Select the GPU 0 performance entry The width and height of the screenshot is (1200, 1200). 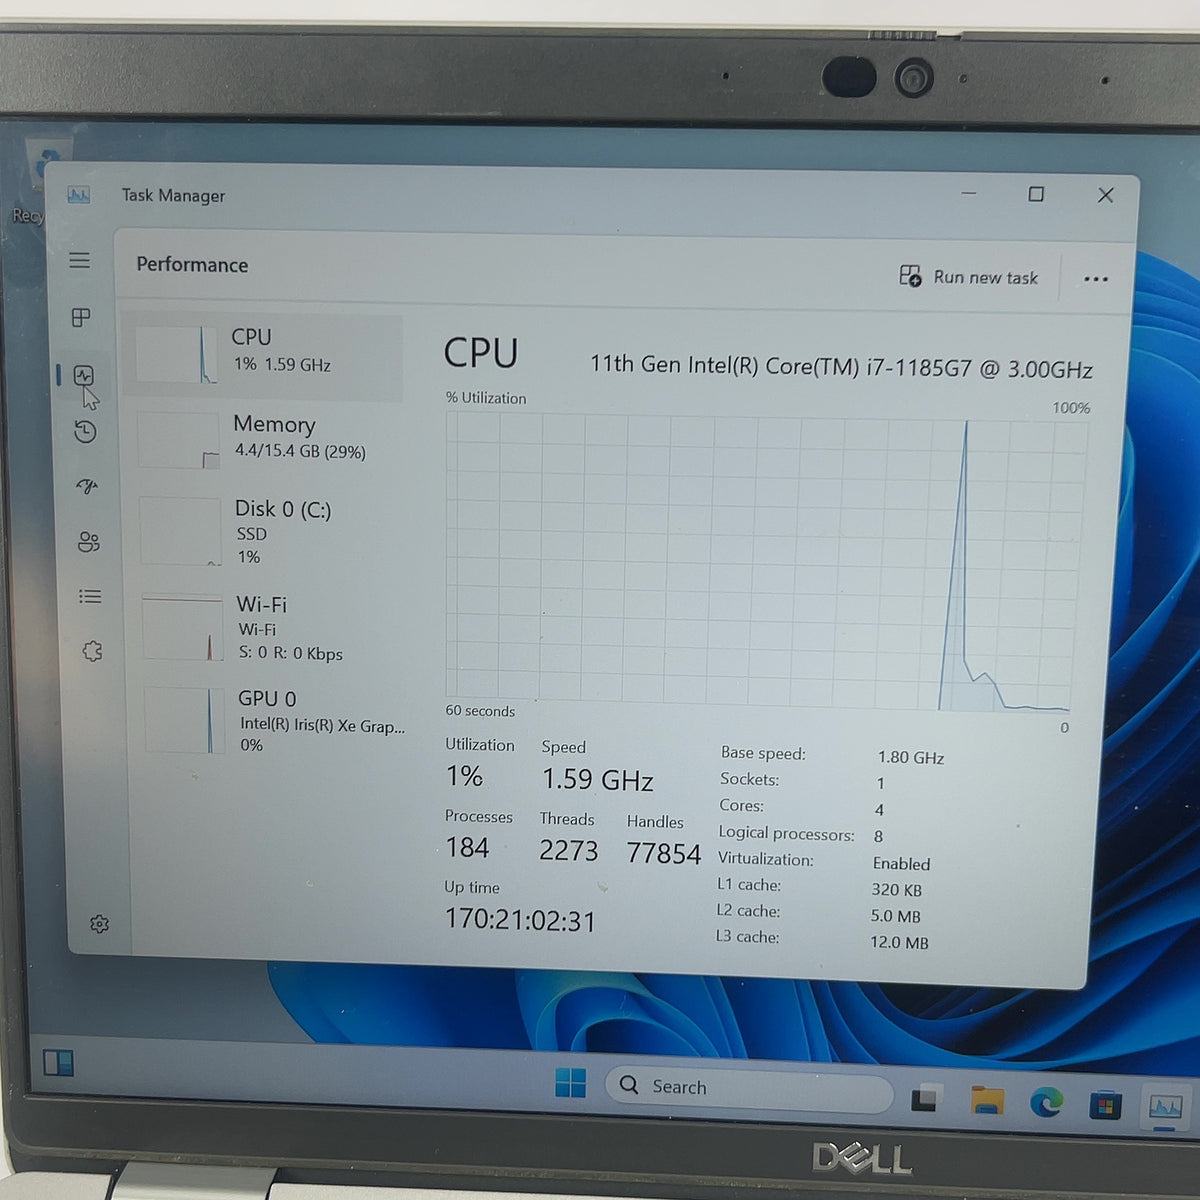click(274, 721)
